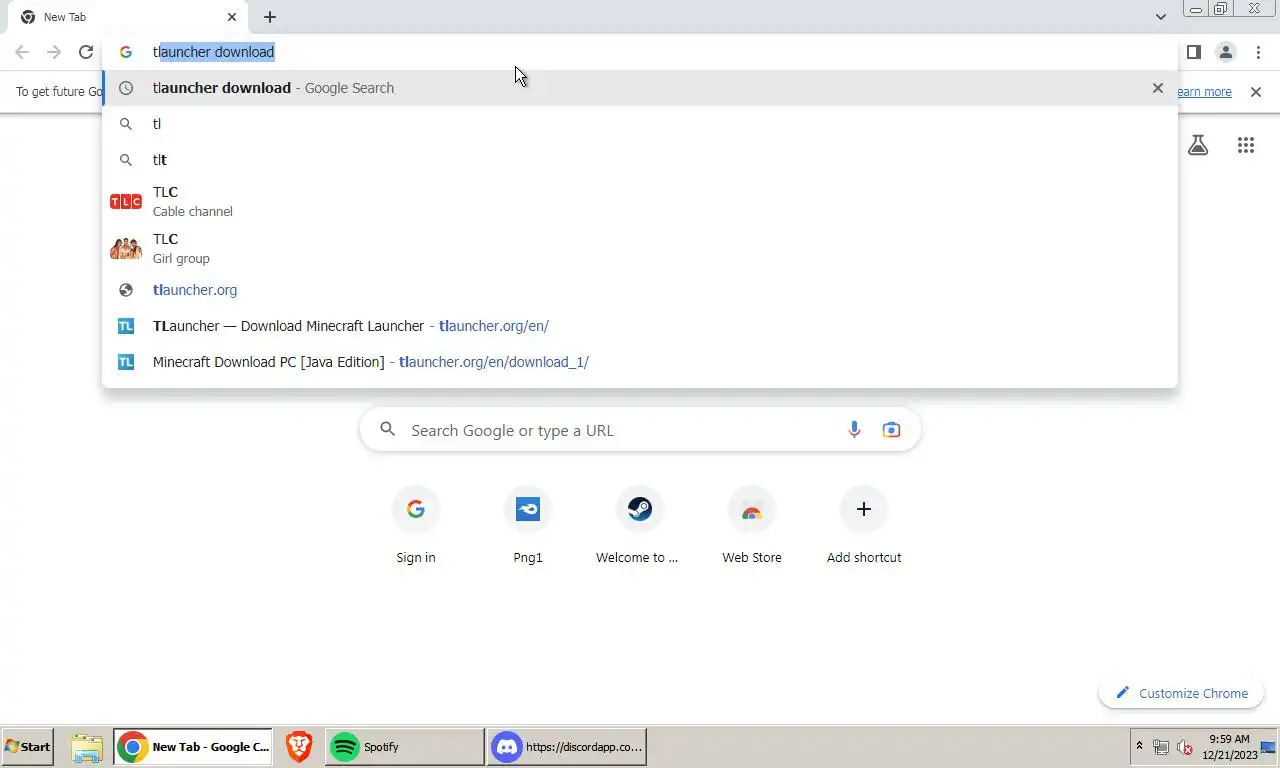Open Minecraft Download PC Java Edition suggestion

[x=639, y=362]
